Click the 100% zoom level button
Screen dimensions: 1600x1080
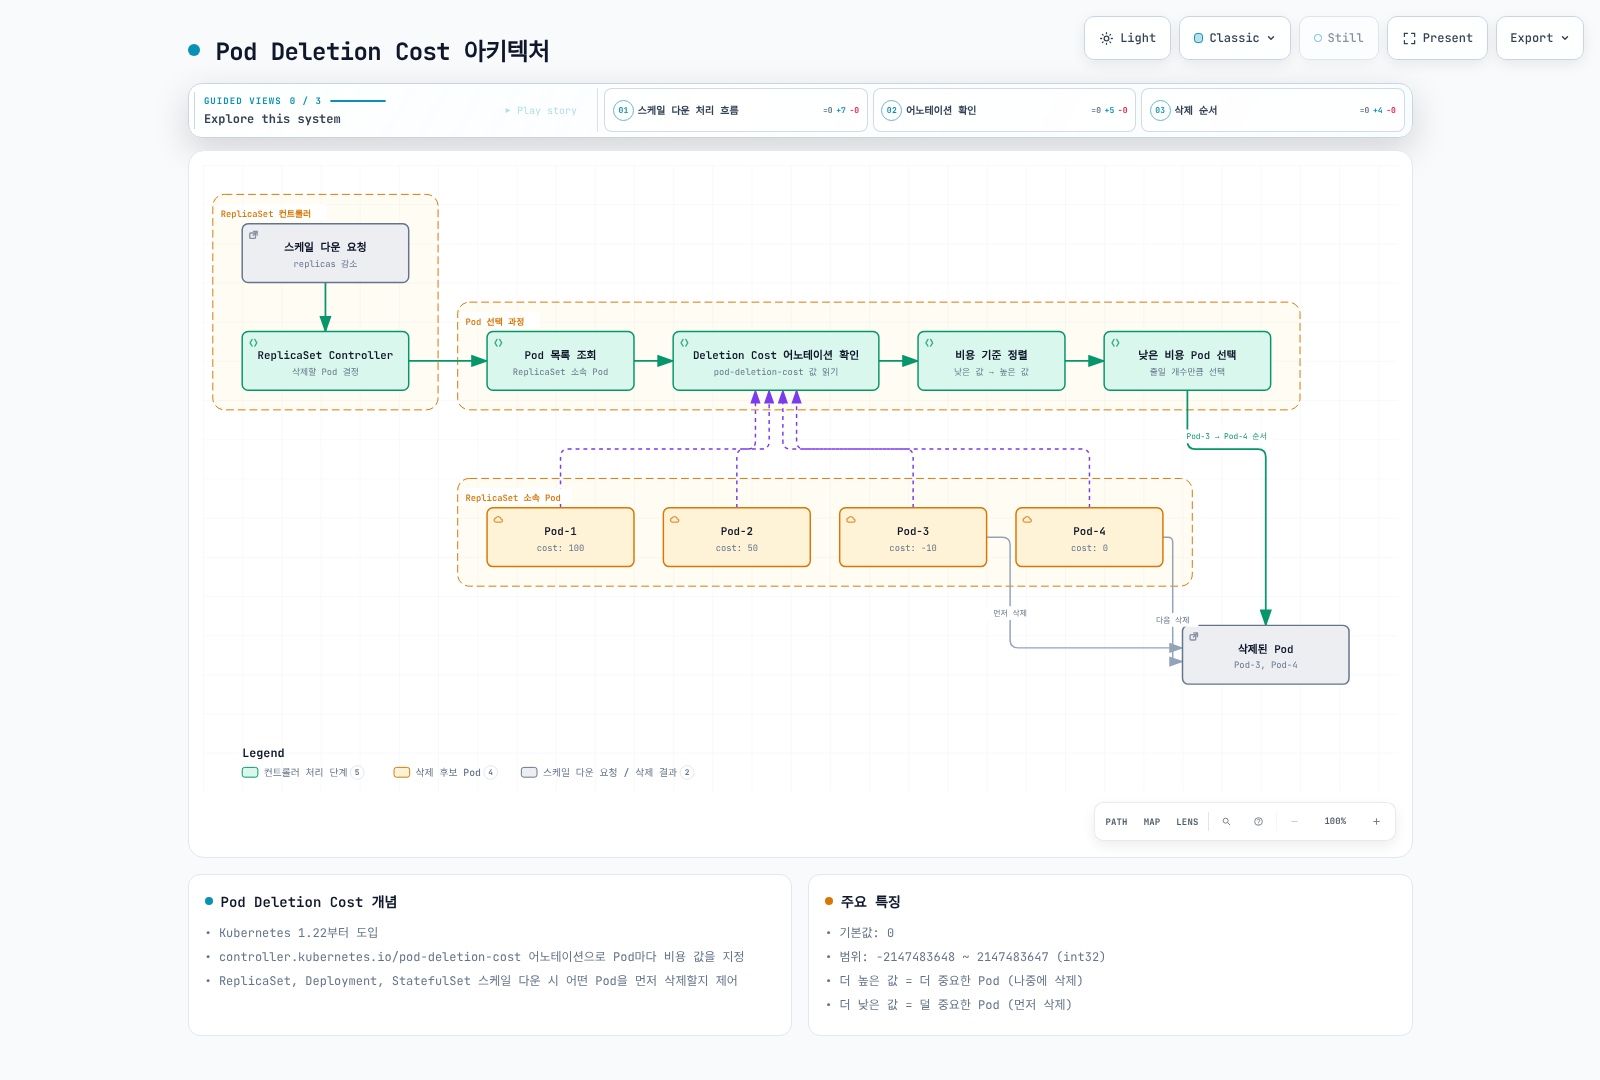(1335, 822)
